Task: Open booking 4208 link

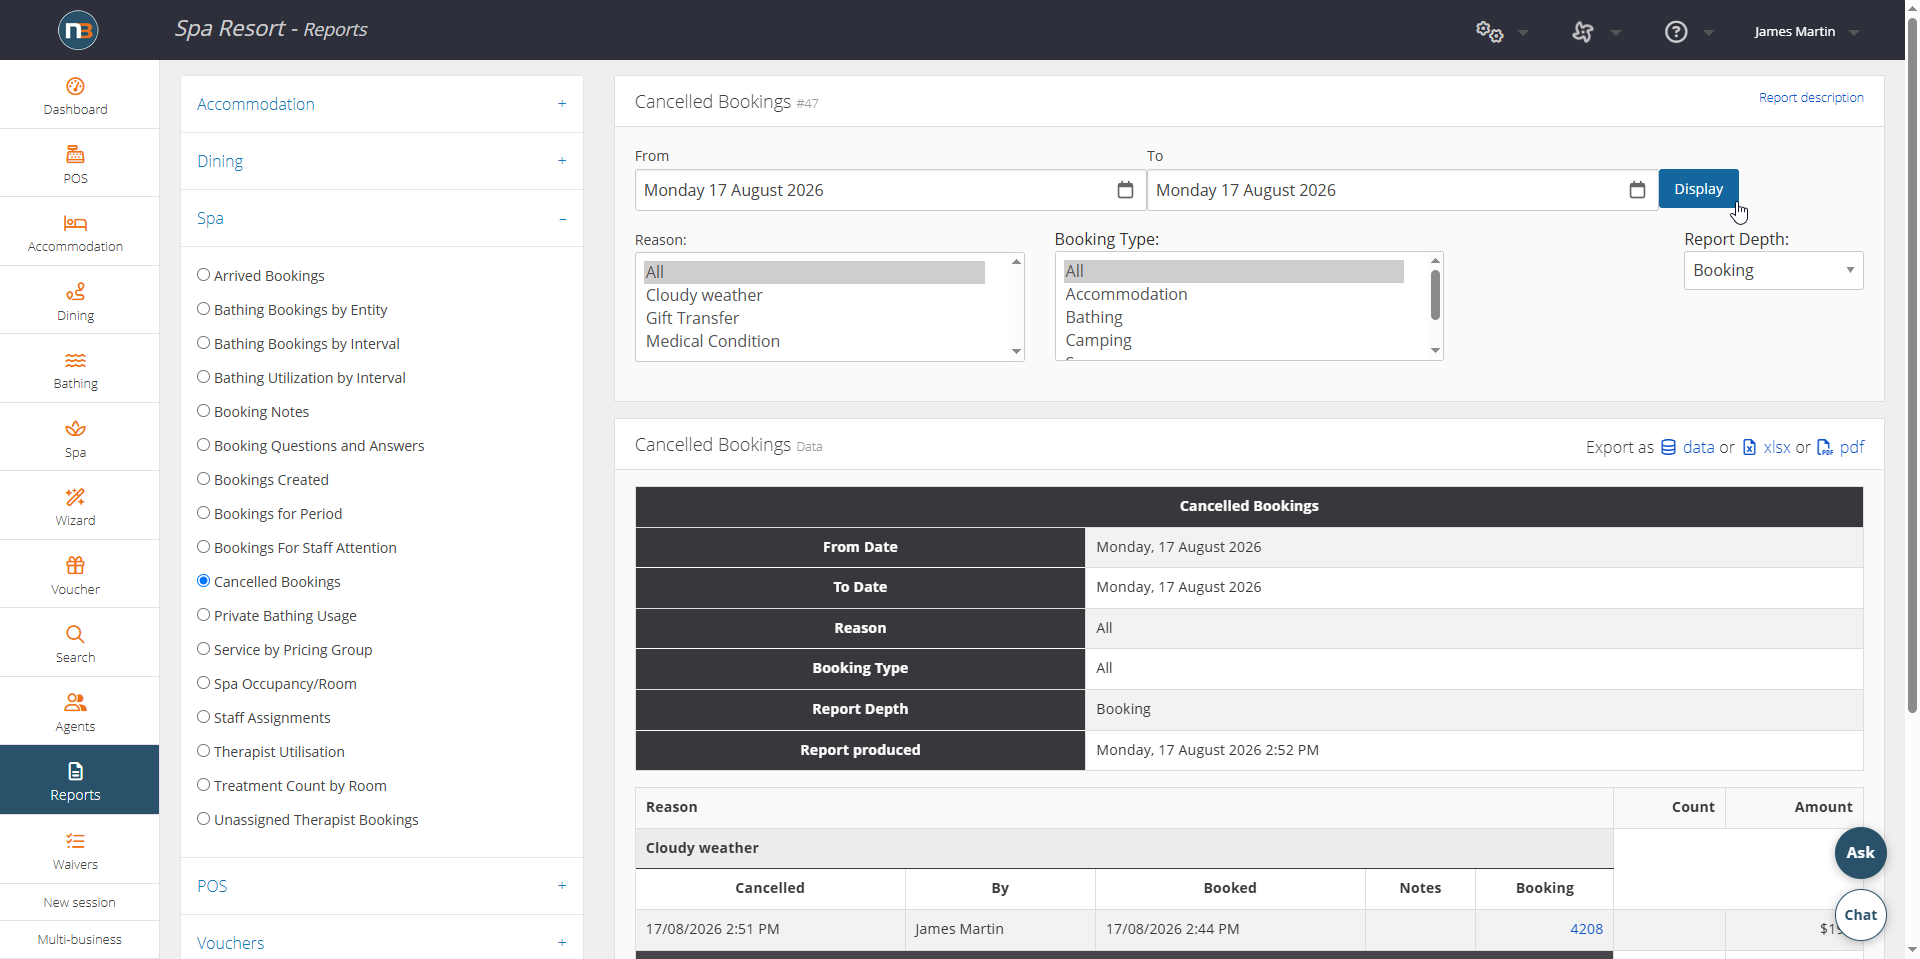Action: [x=1586, y=929]
